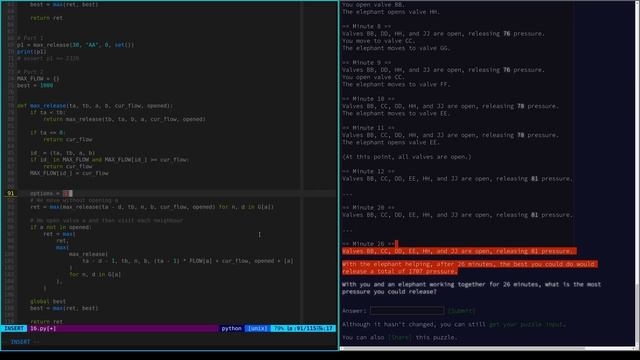Viewport: 640px width, 360px height.
Task: Click the 'print(p1)' line
Action: click(x=31, y=52)
